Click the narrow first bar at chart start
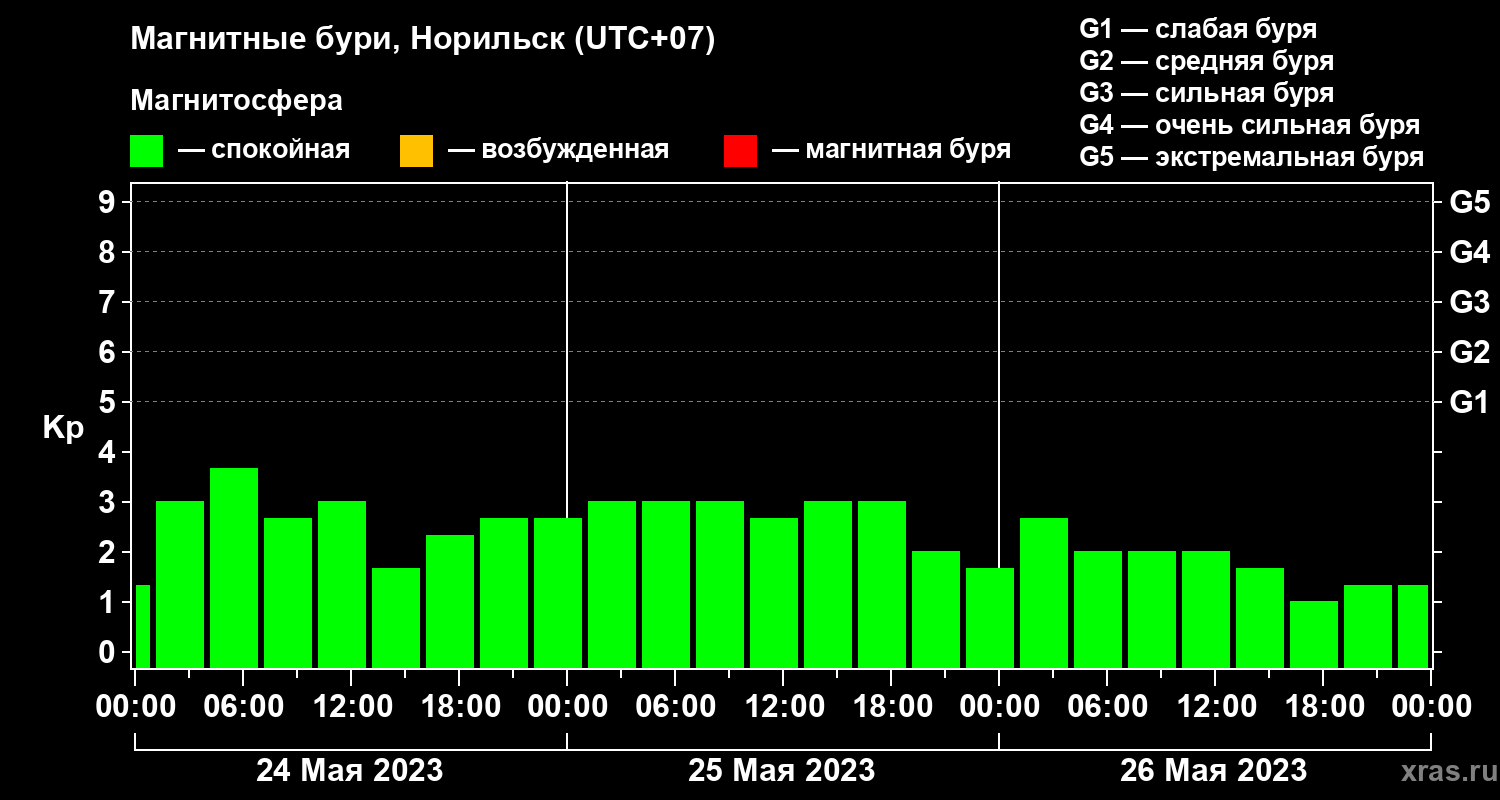Viewport: 1500px width, 800px height. pos(142,626)
